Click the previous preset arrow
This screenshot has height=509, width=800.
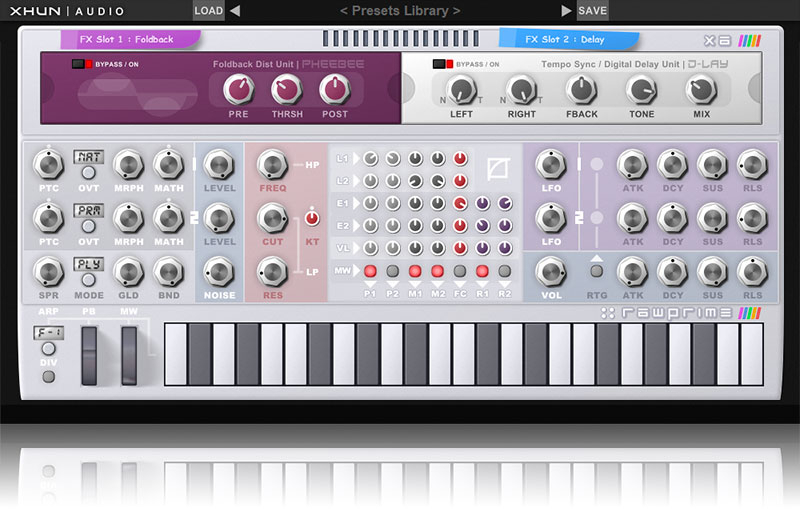pyautogui.click(x=235, y=11)
